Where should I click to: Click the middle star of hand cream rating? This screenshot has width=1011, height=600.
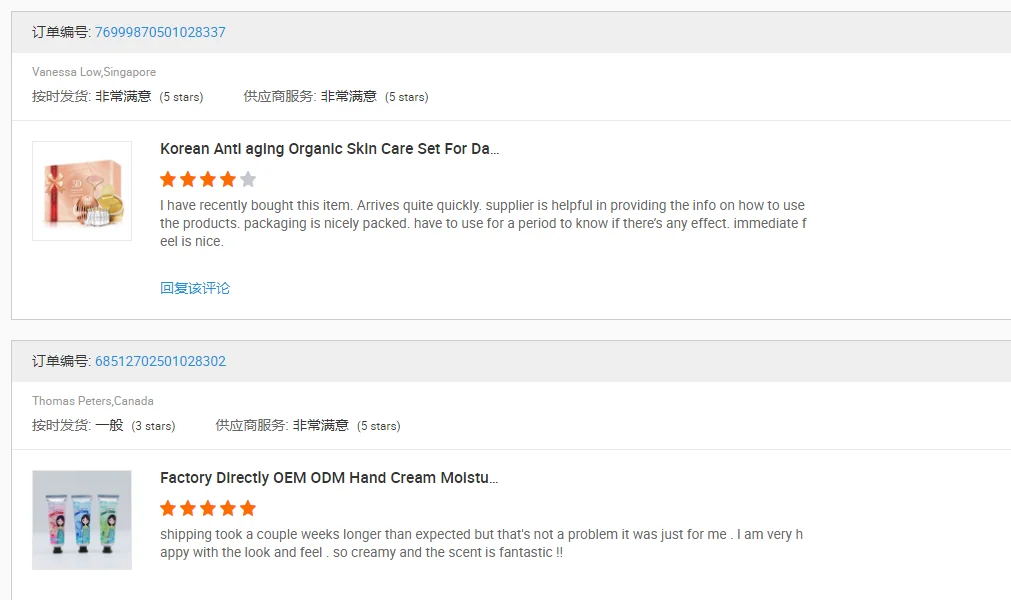pyautogui.click(x=208, y=508)
